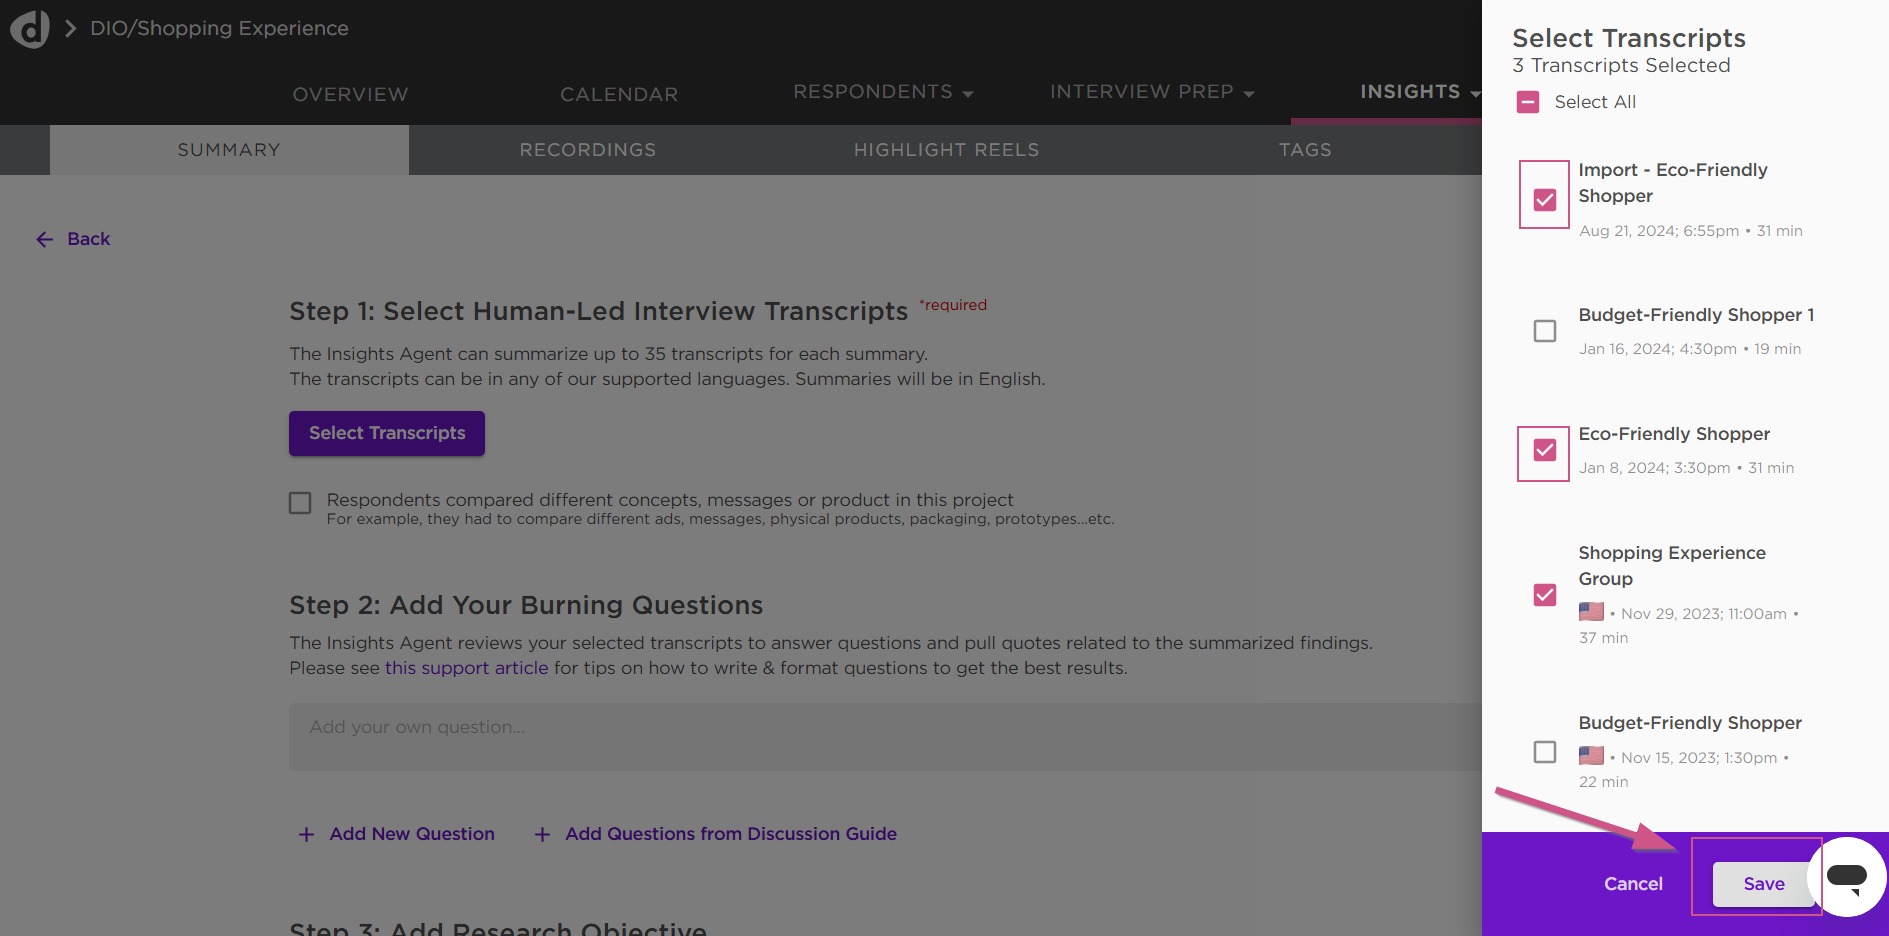This screenshot has height=936, width=1889.
Task: Click the Discuss.io logo icon
Action: tap(29, 29)
